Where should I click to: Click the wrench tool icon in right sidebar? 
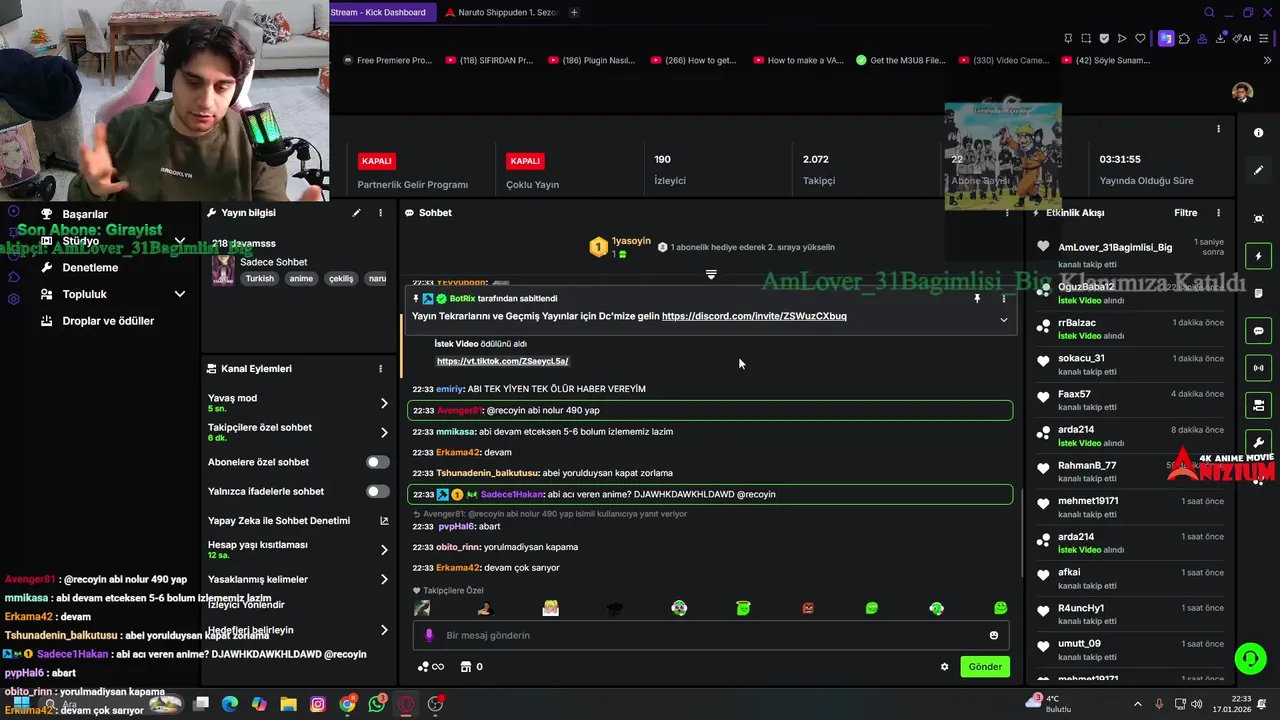tap(1258, 442)
